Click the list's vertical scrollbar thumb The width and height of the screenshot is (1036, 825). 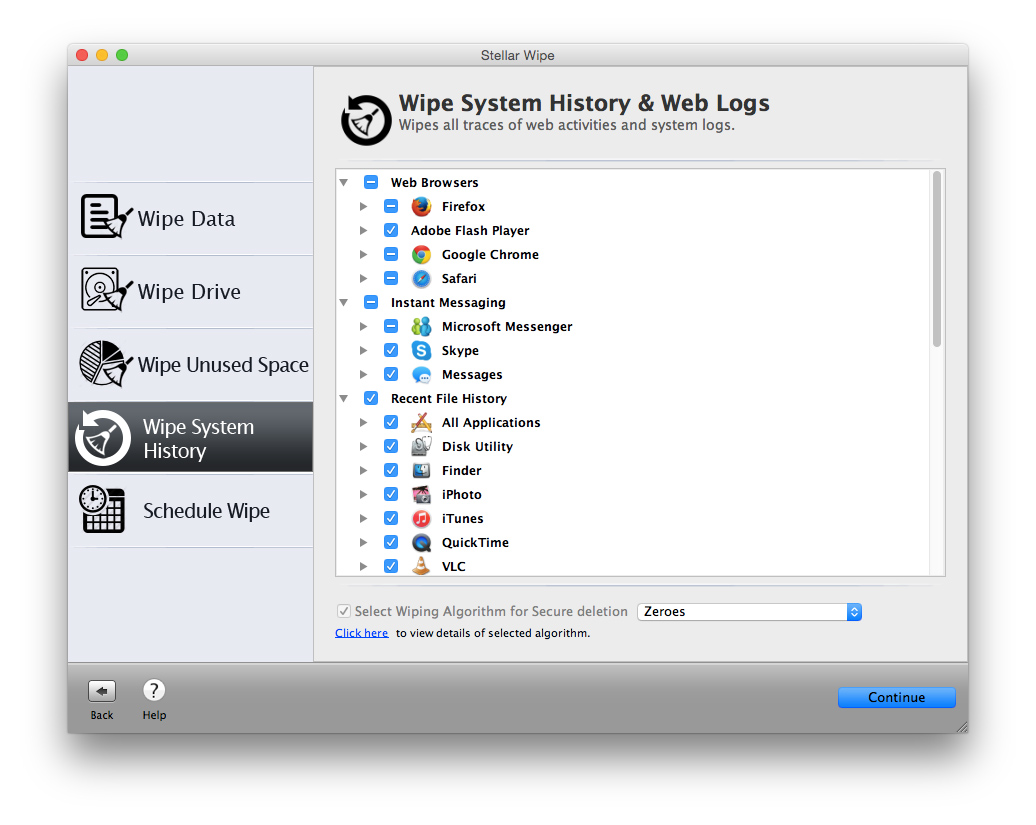pyautogui.click(x=936, y=259)
